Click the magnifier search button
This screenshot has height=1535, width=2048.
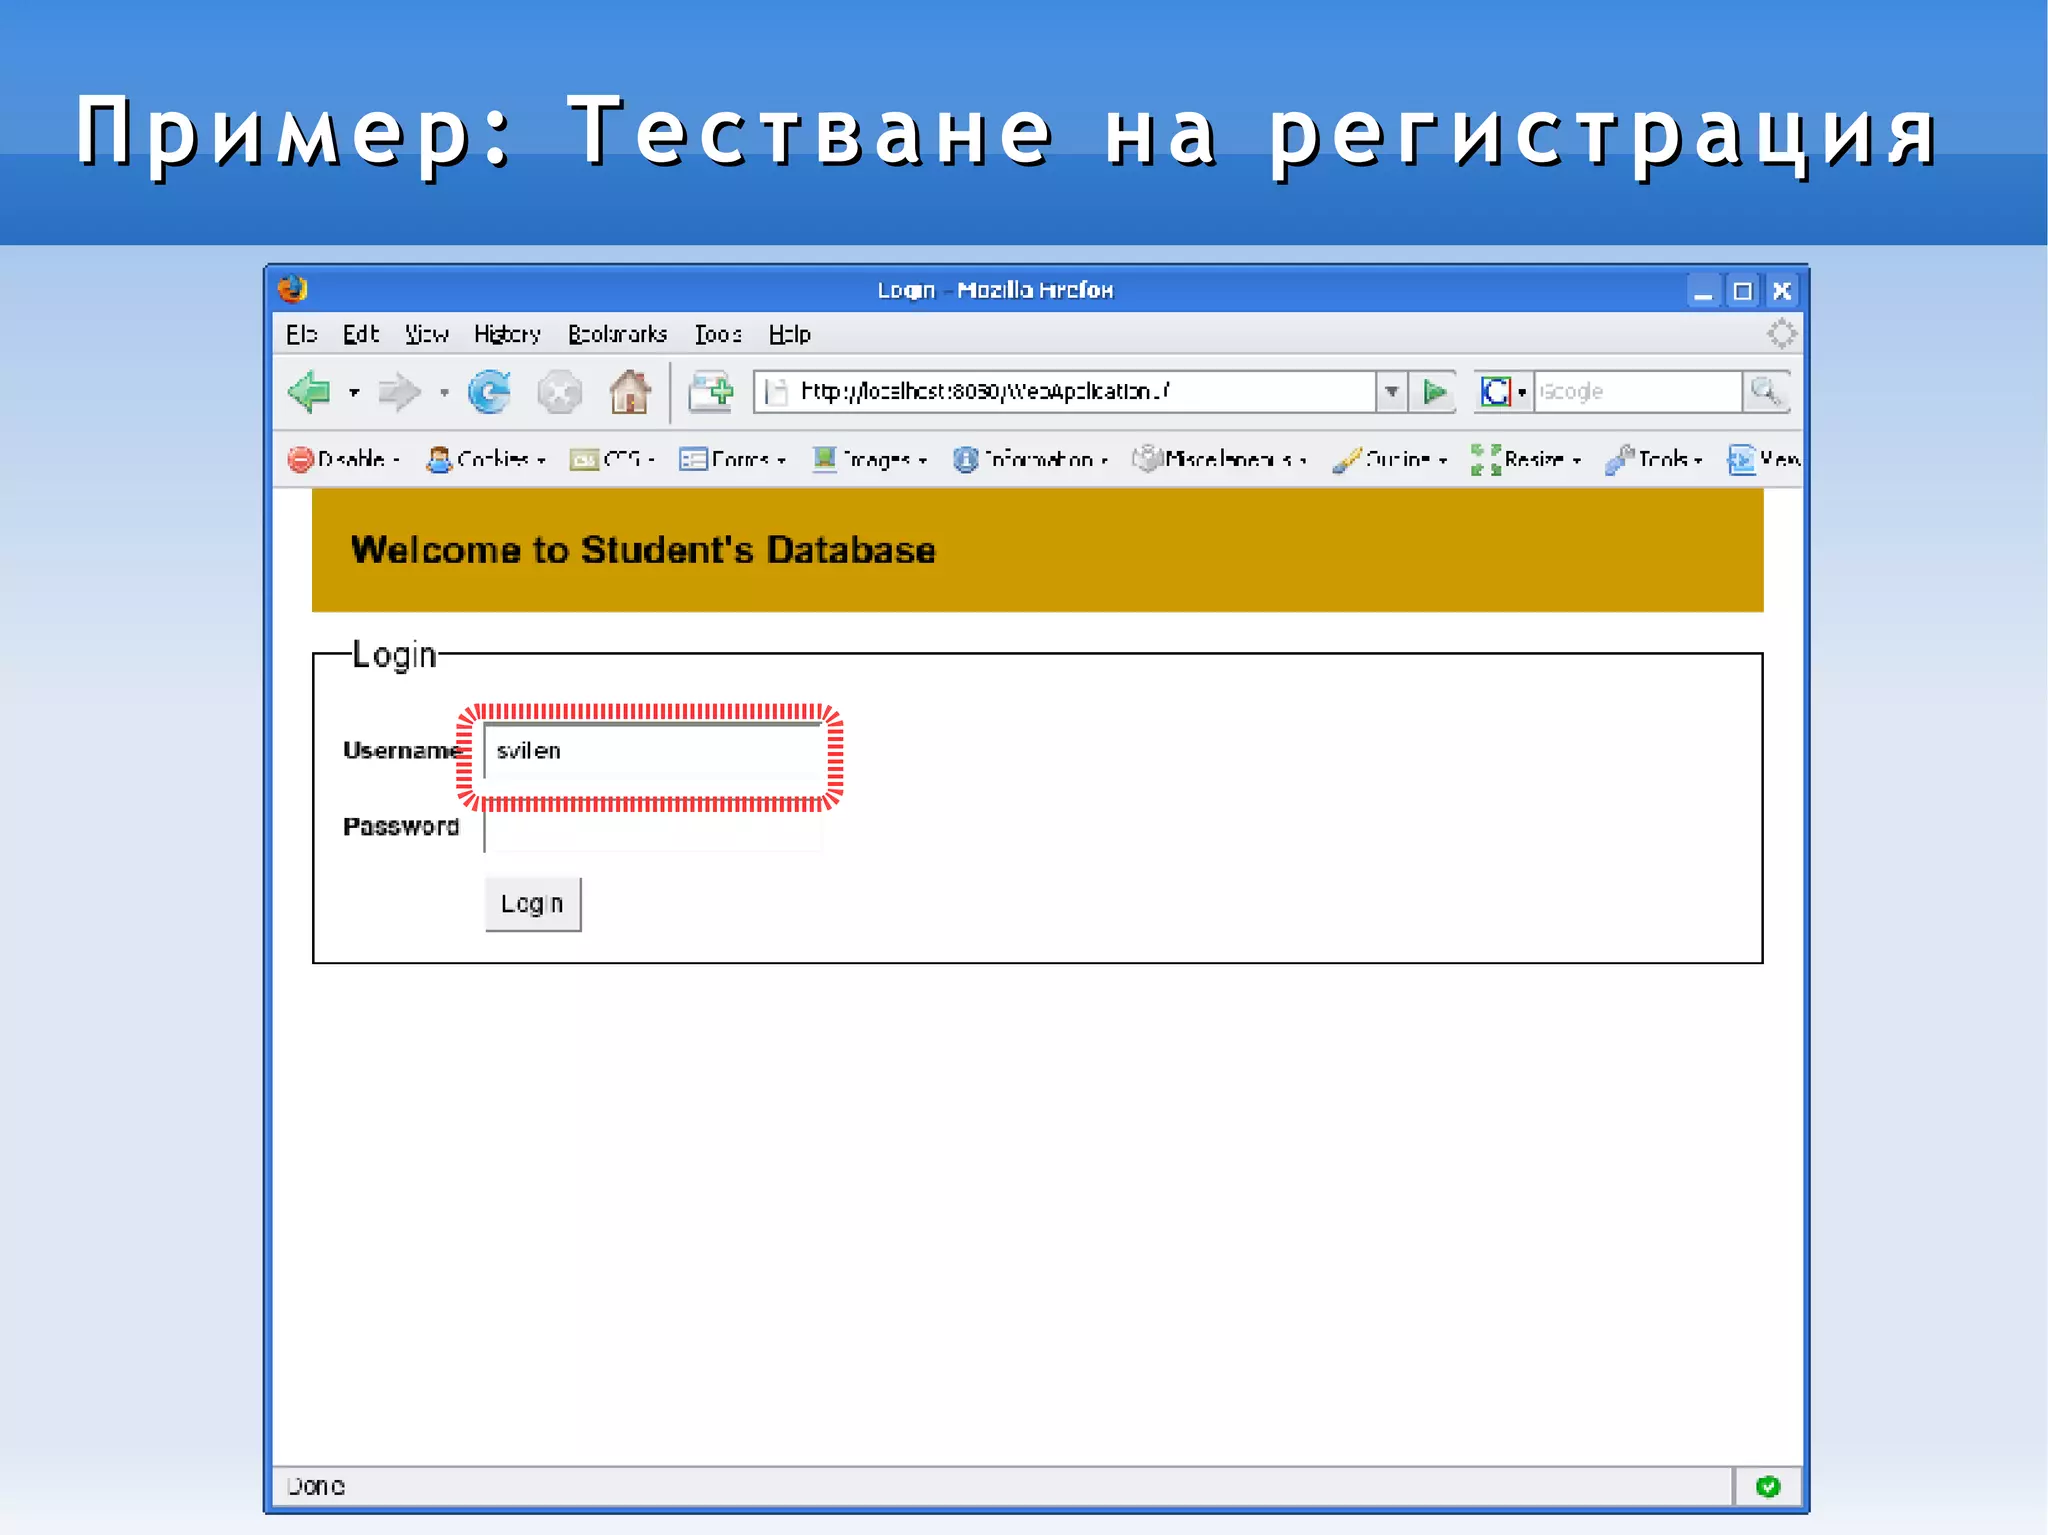point(1766,391)
